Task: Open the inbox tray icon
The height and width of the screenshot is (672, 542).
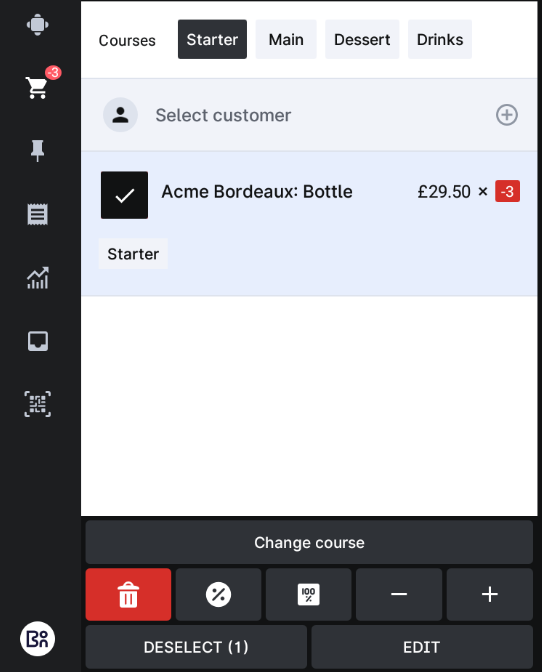Action: 38,341
